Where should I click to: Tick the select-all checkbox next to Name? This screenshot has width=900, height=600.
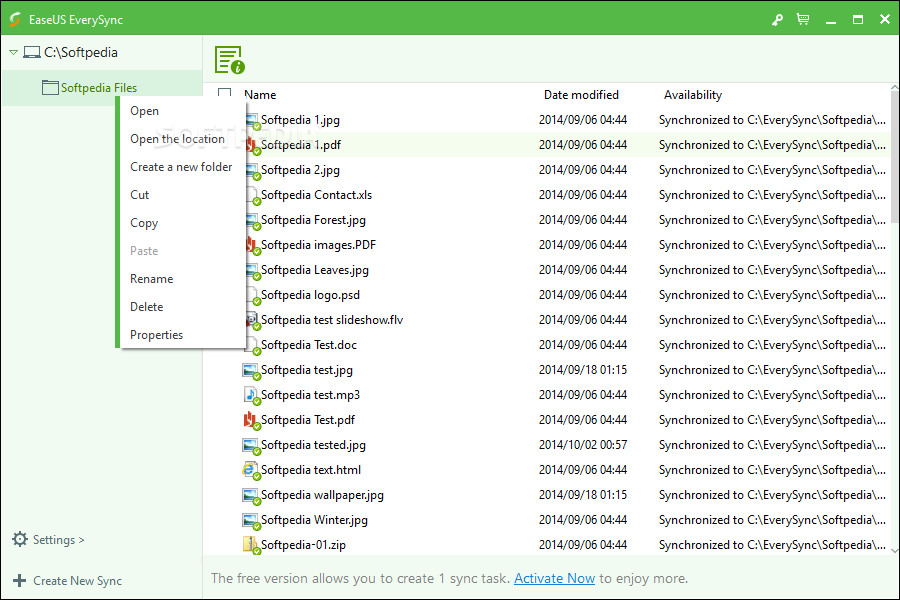pyautogui.click(x=224, y=94)
